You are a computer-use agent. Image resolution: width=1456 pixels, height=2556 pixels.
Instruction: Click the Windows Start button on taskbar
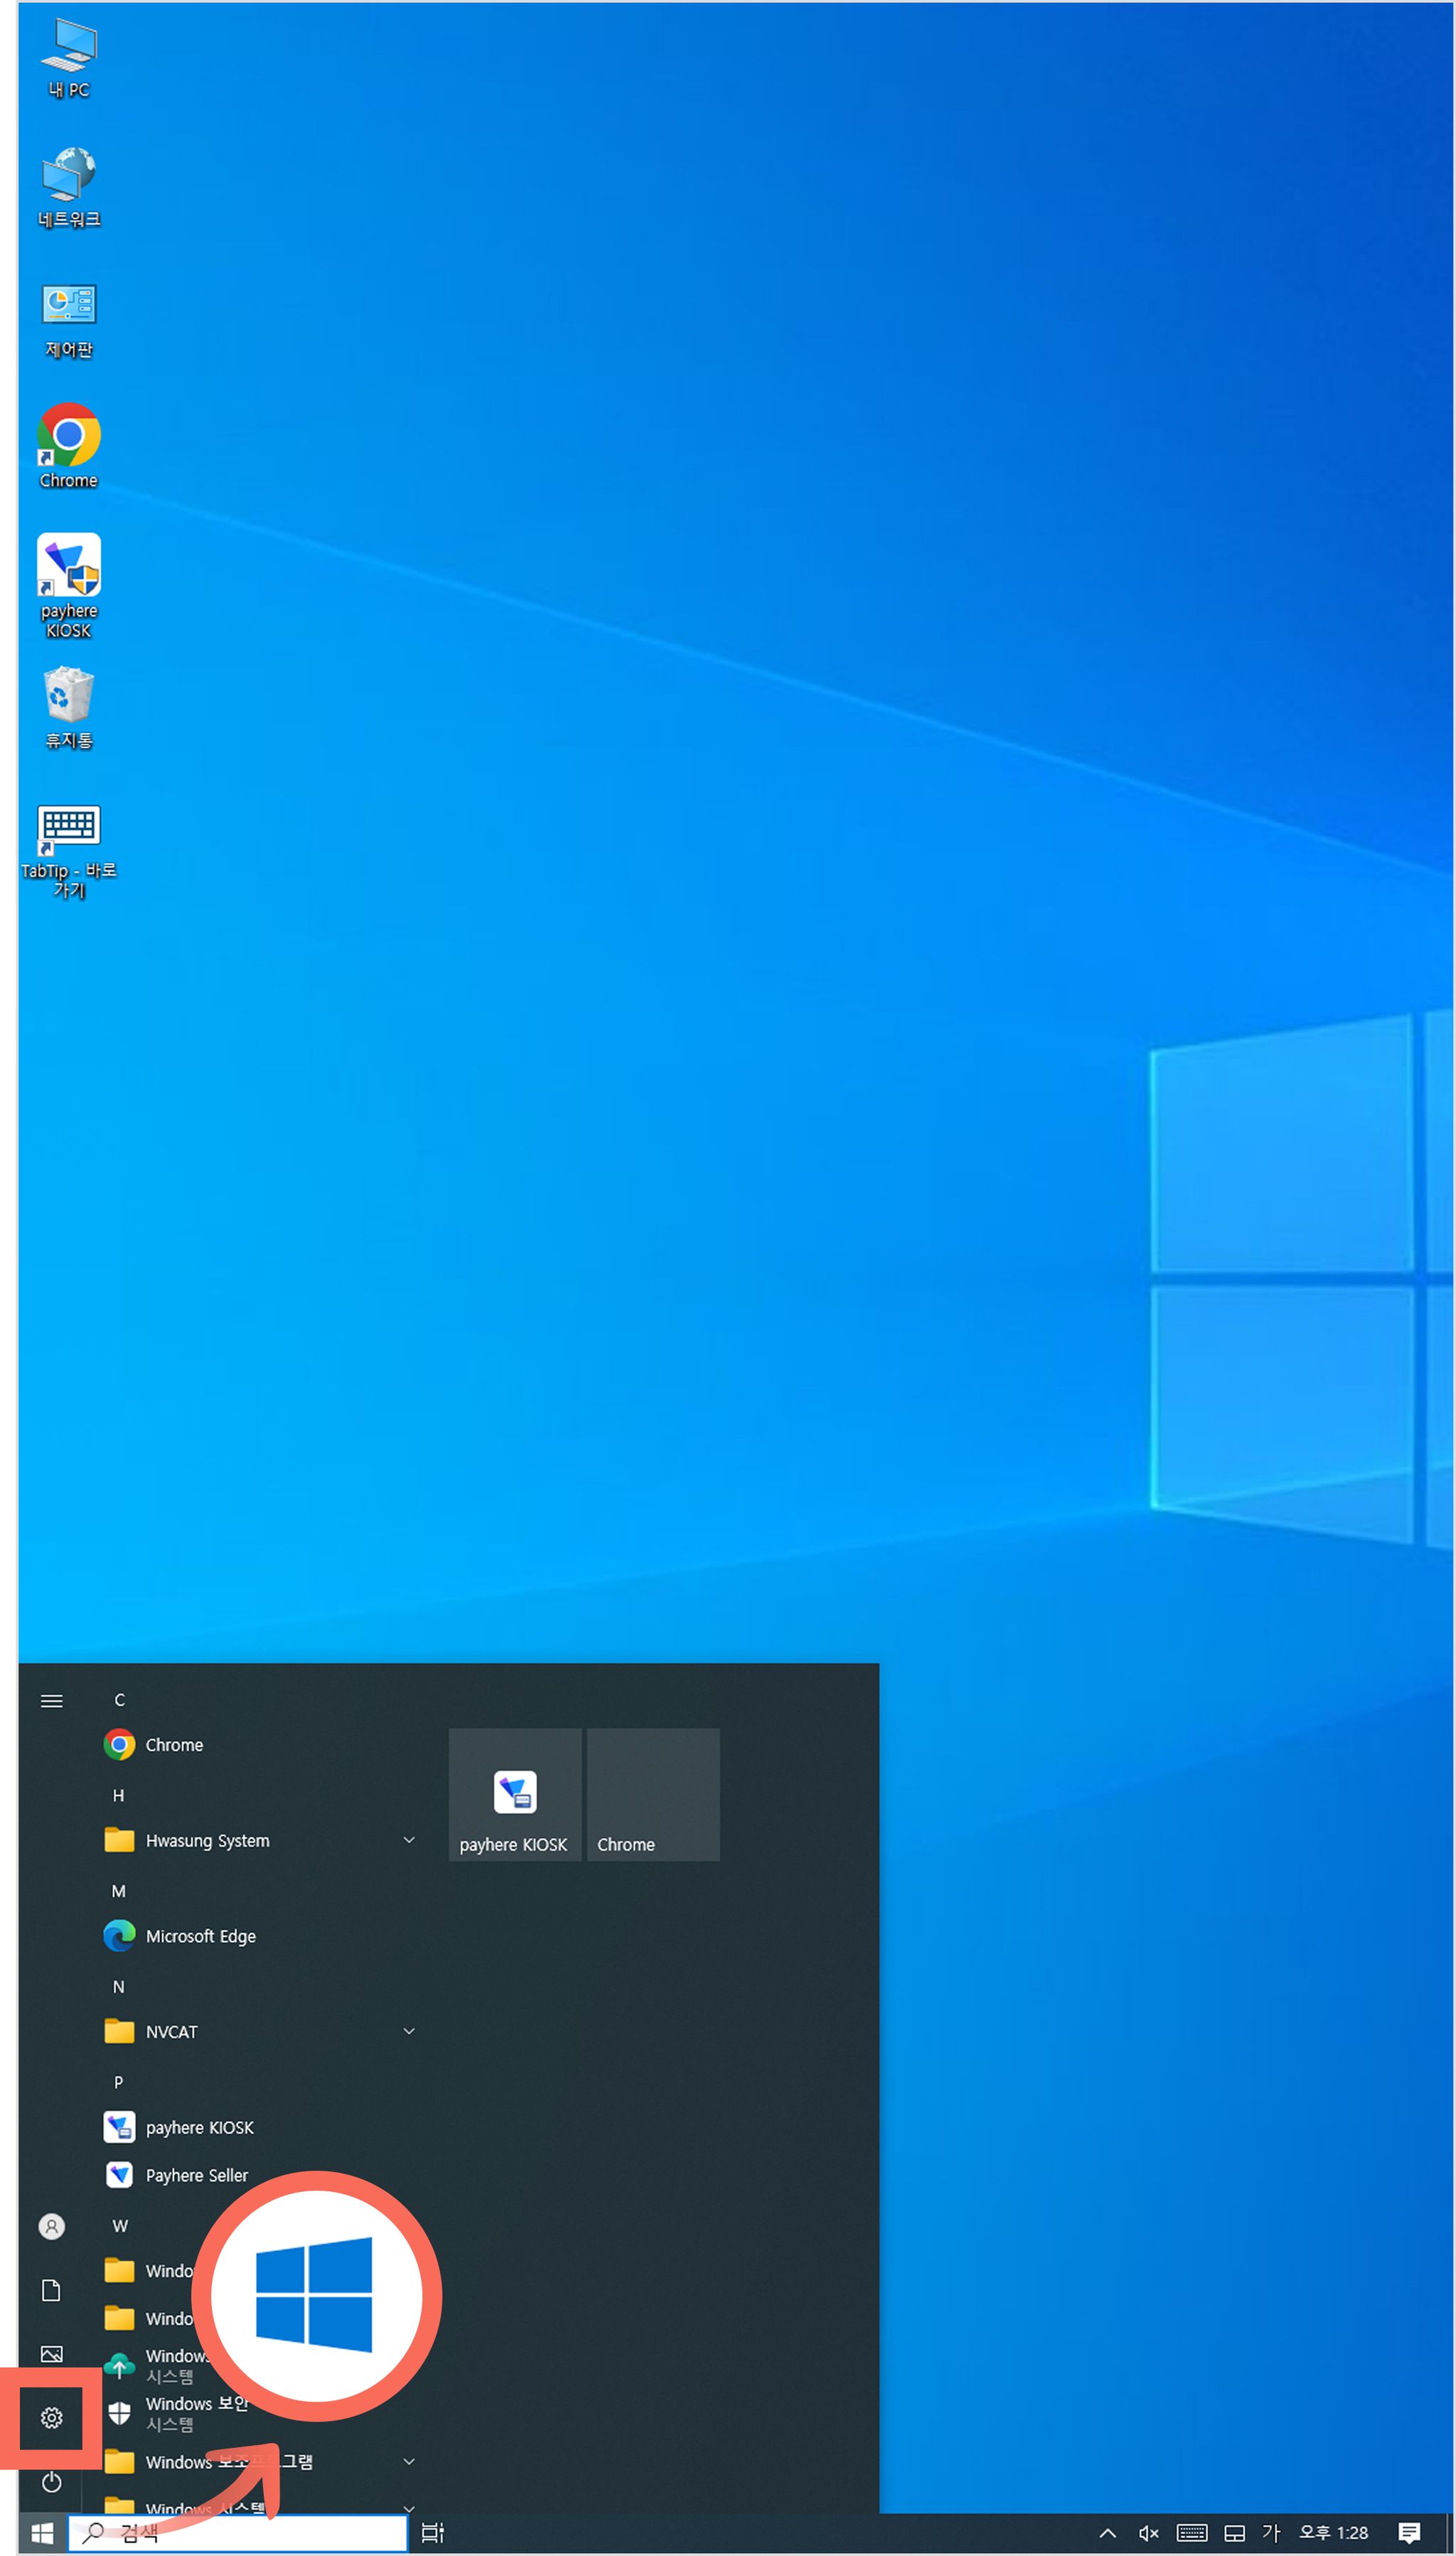point(42,2532)
